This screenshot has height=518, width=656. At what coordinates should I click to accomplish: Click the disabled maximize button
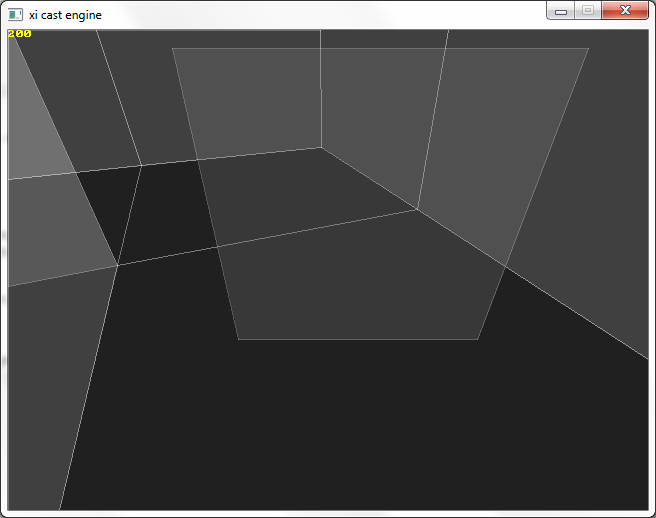click(588, 10)
